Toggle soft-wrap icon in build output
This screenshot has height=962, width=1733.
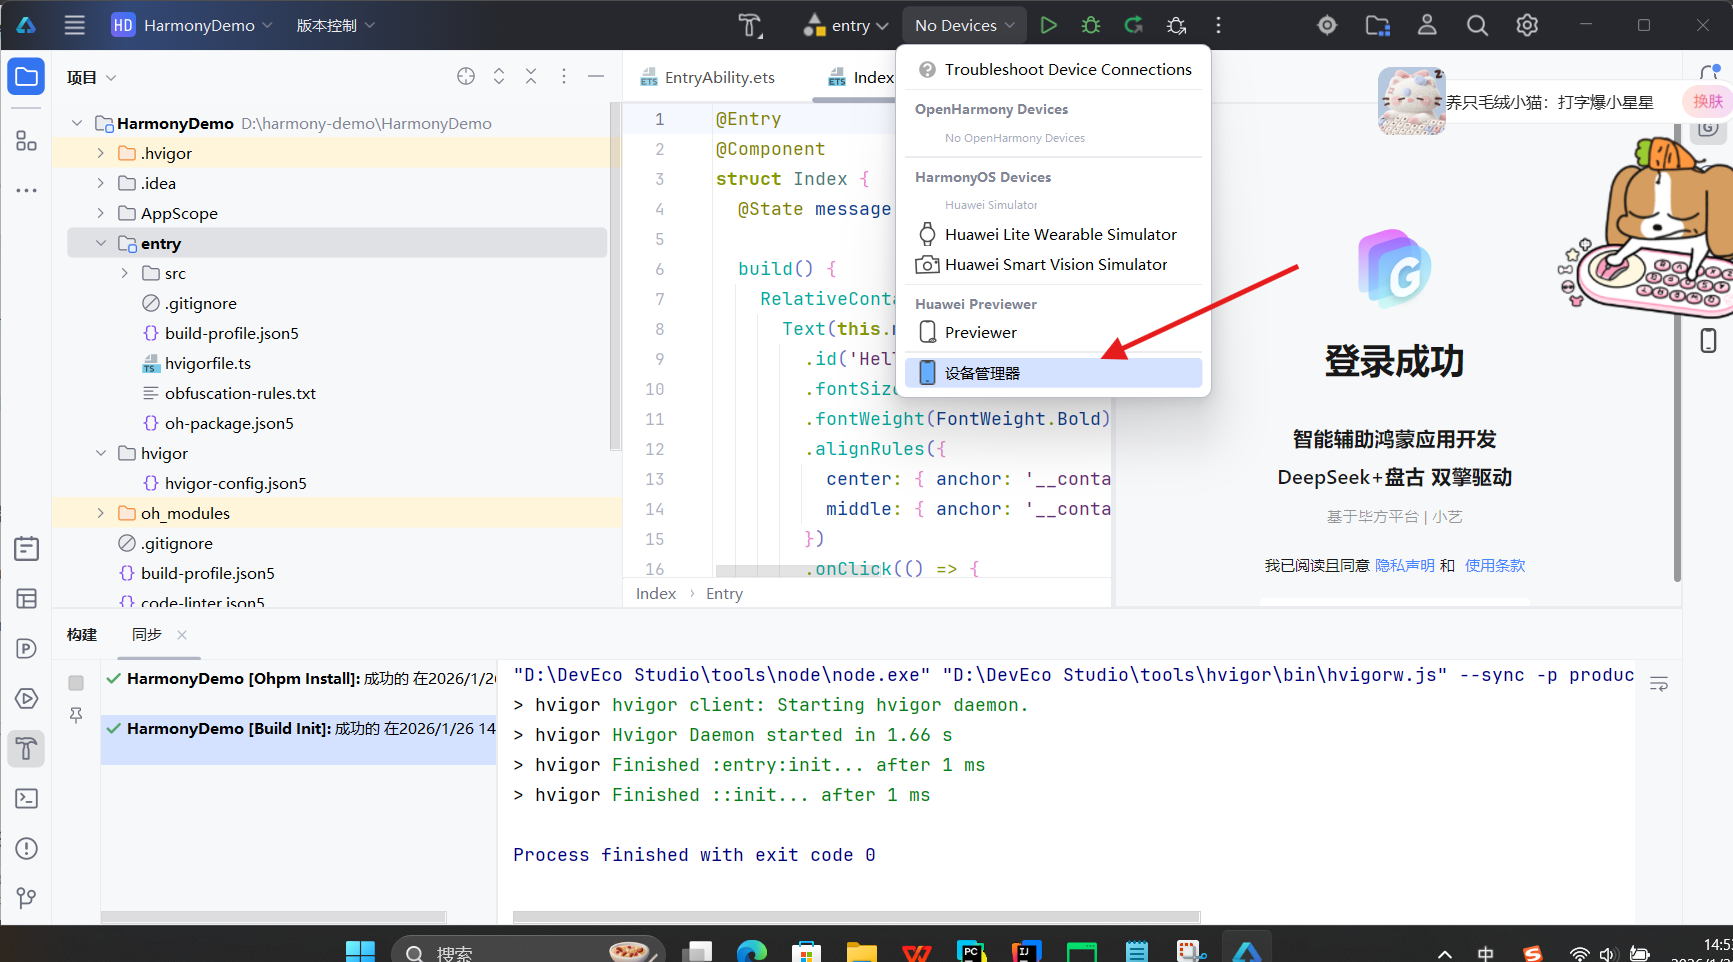click(1659, 684)
